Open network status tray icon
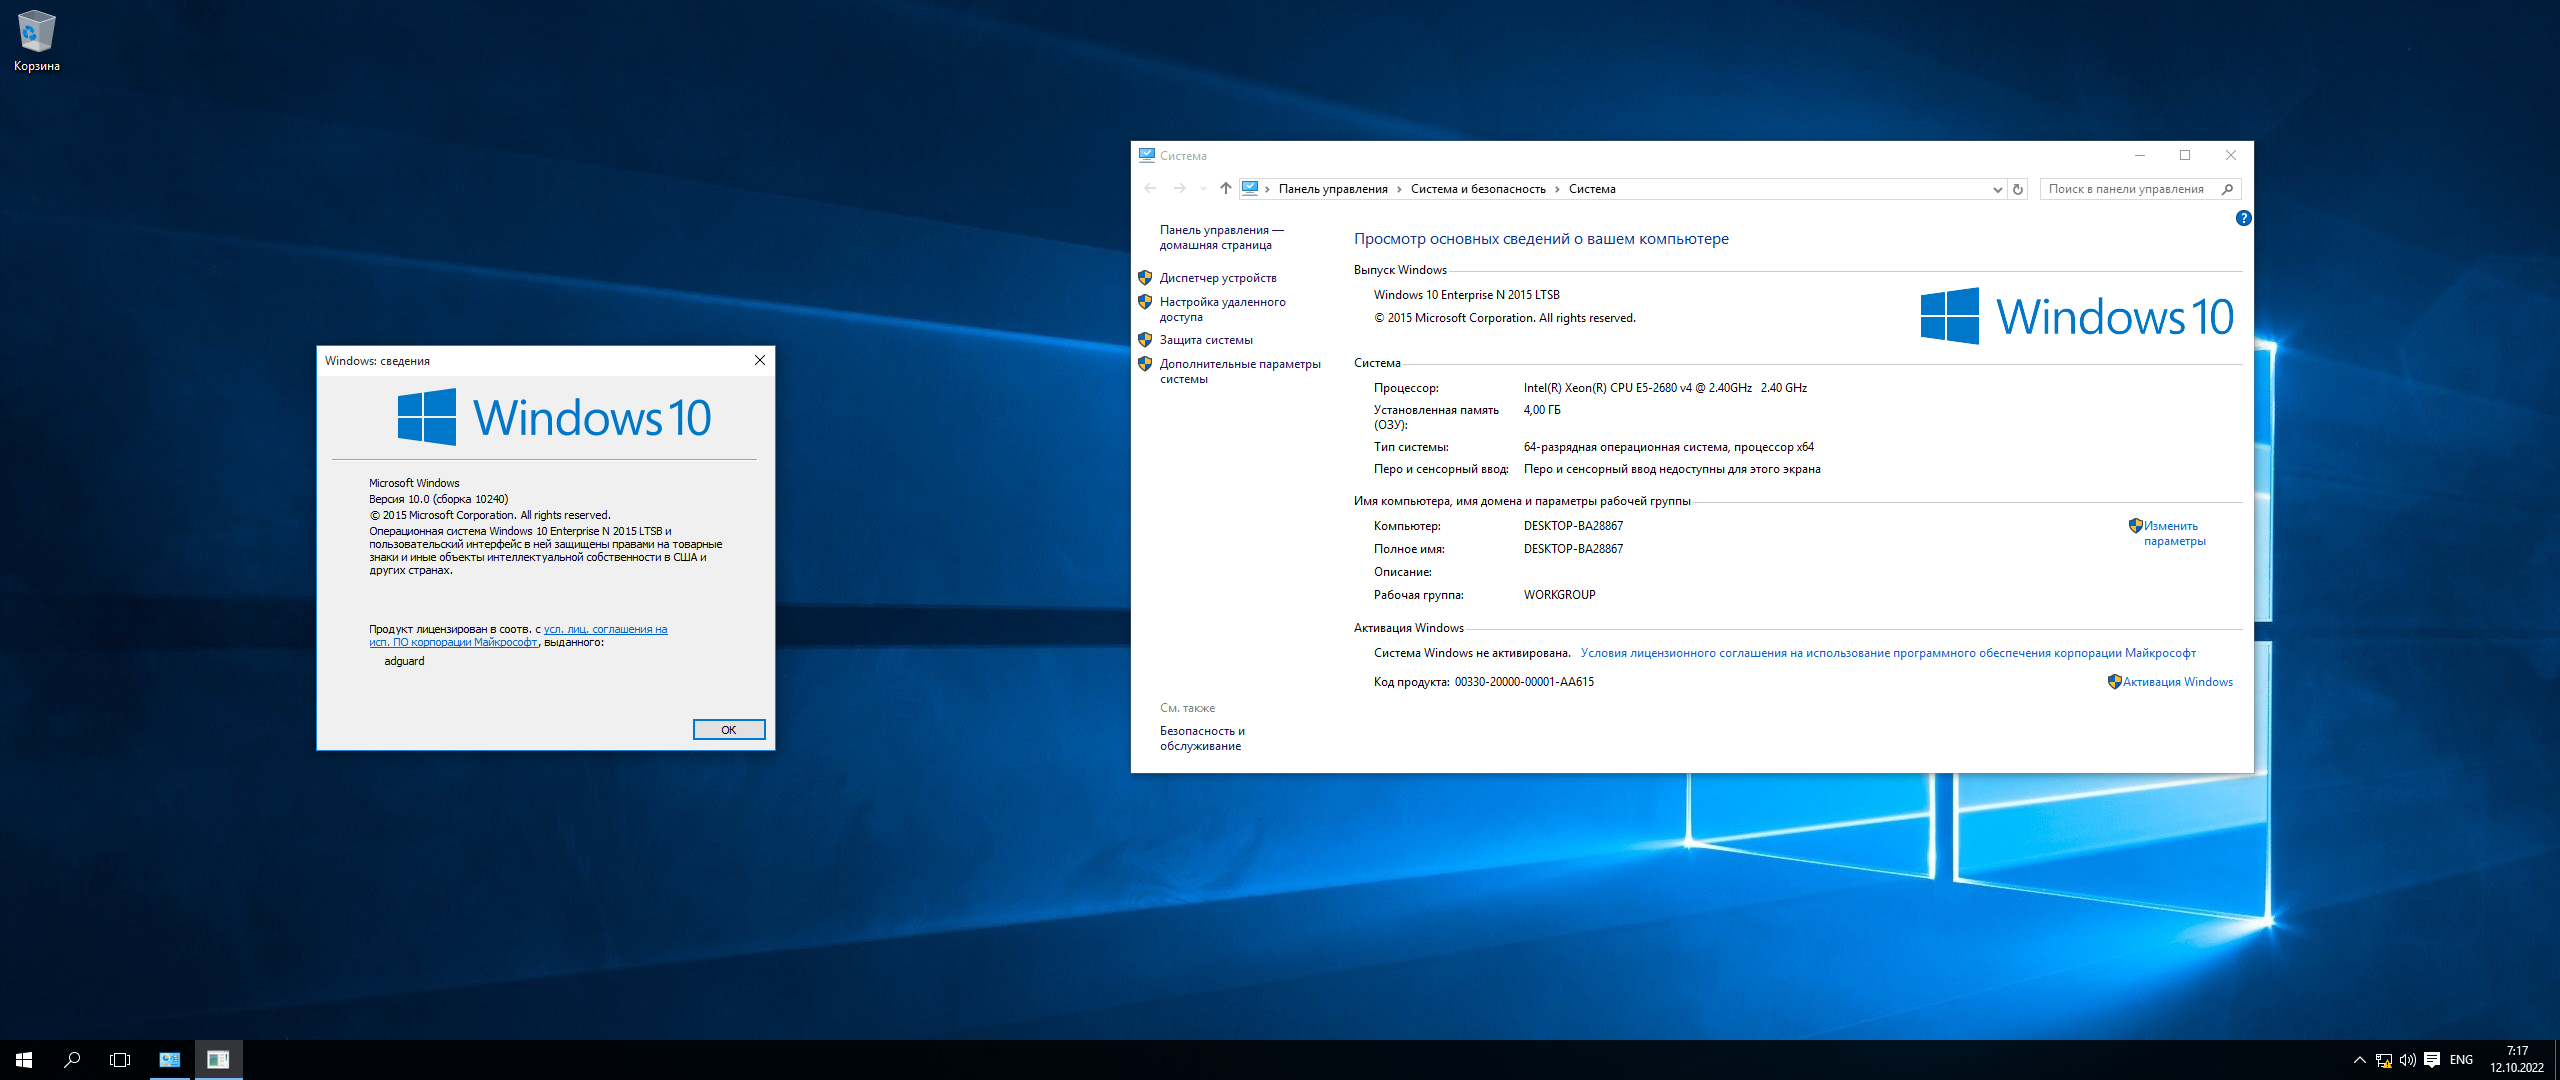The image size is (2560, 1080). pos(2384,1060)
